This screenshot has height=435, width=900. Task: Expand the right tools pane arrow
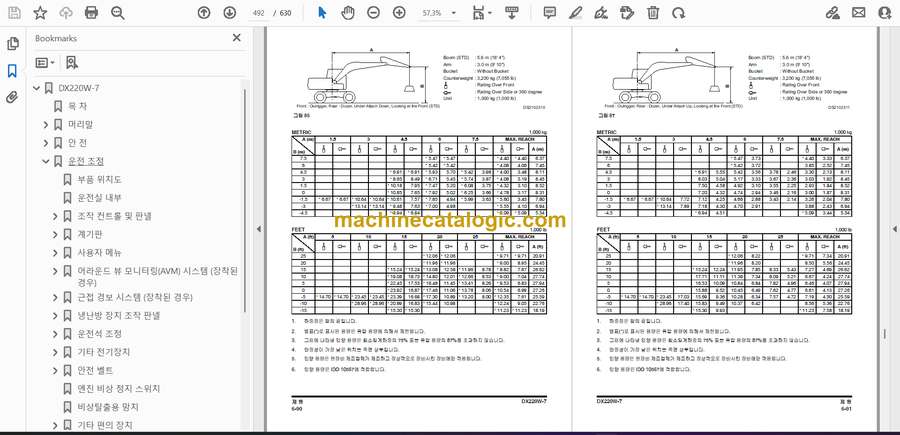[894, 229]
